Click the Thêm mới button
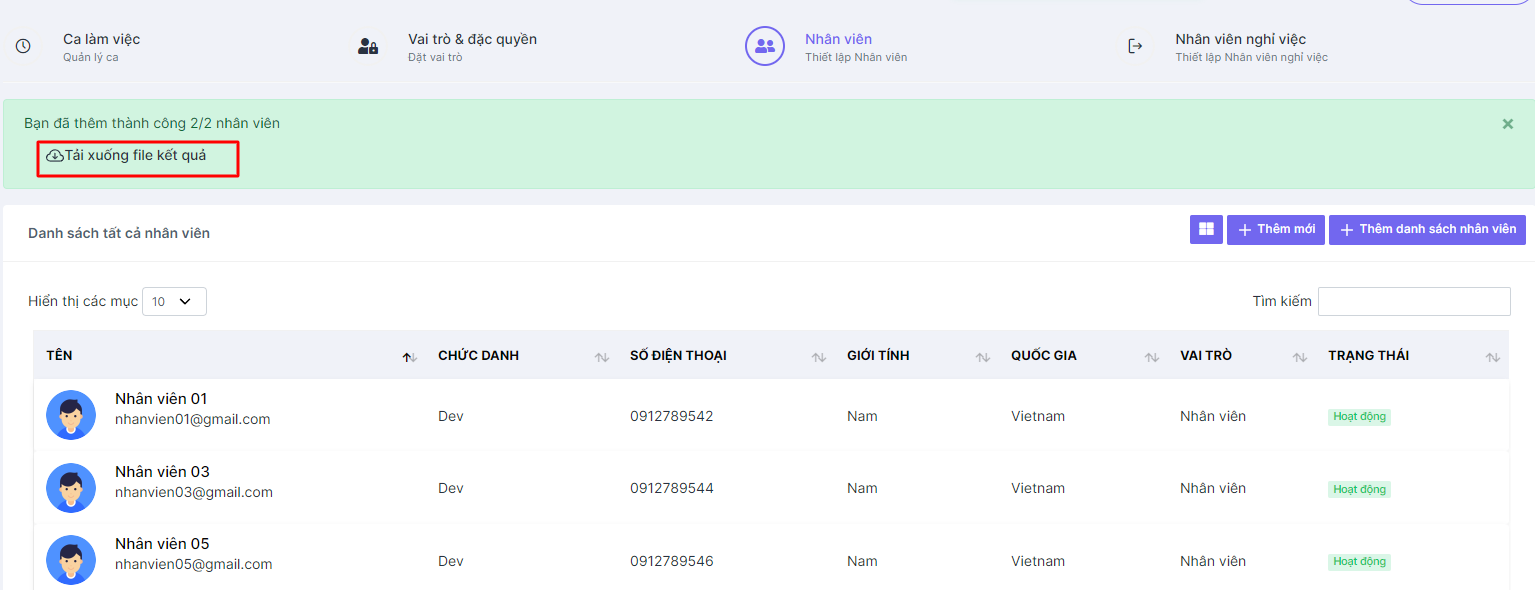This screenshot has width=1535, height=590. [x=1275, y=230]
